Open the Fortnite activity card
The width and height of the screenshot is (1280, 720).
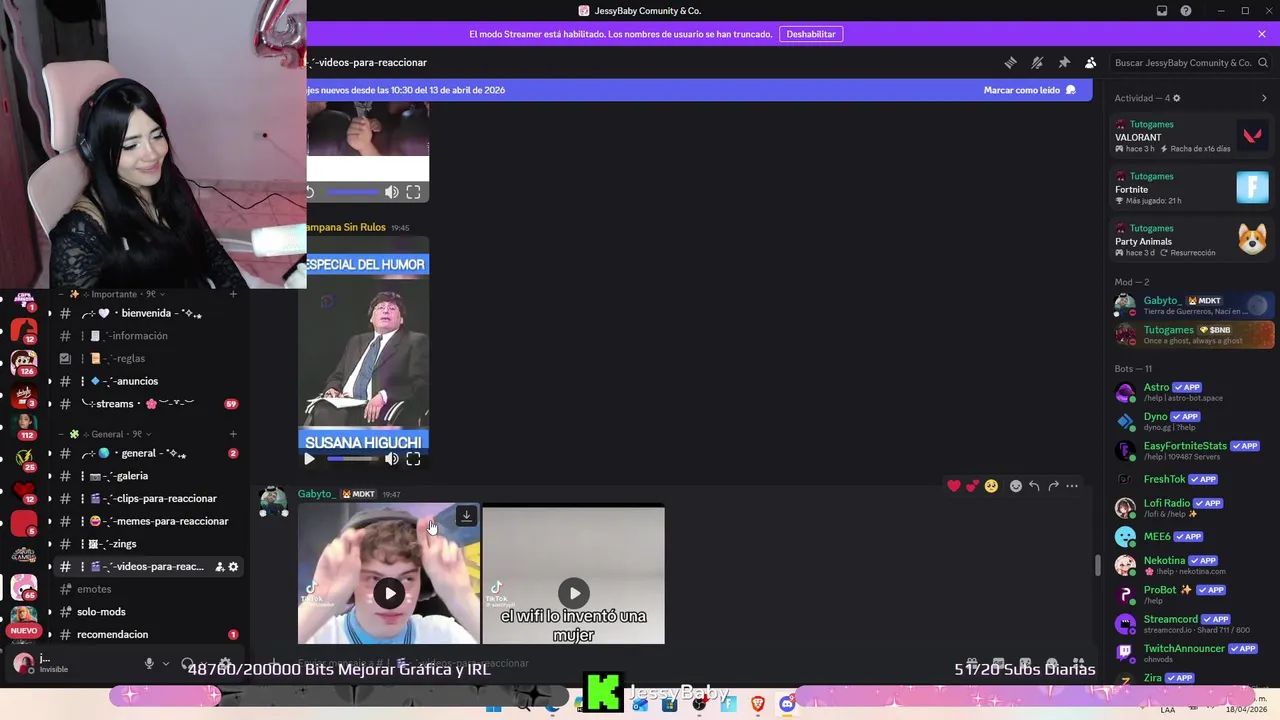1192,188
